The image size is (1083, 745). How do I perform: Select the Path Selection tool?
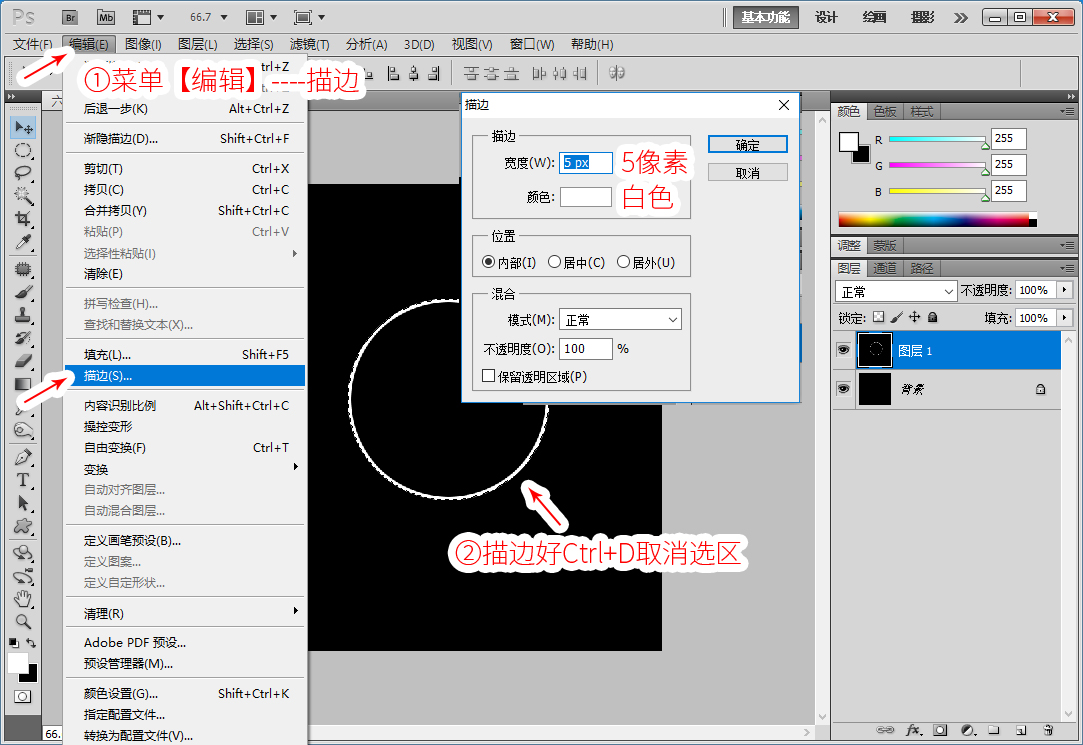(23, 503)
